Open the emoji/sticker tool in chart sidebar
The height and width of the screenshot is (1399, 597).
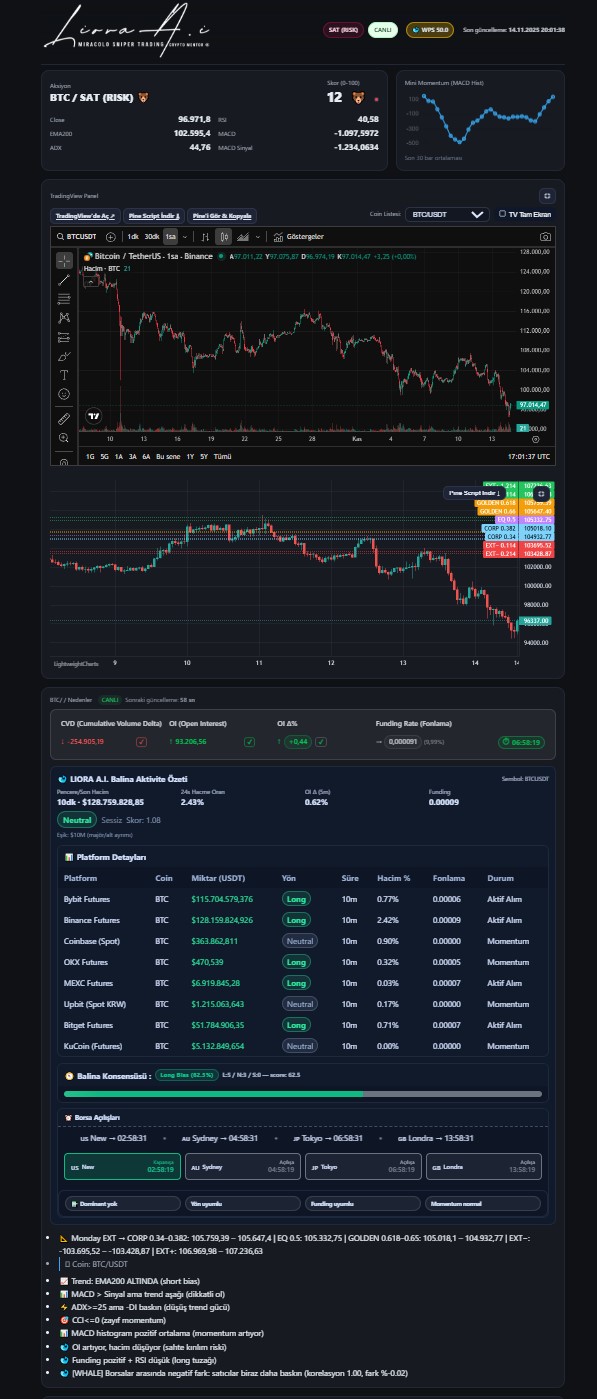coord(64,393)
